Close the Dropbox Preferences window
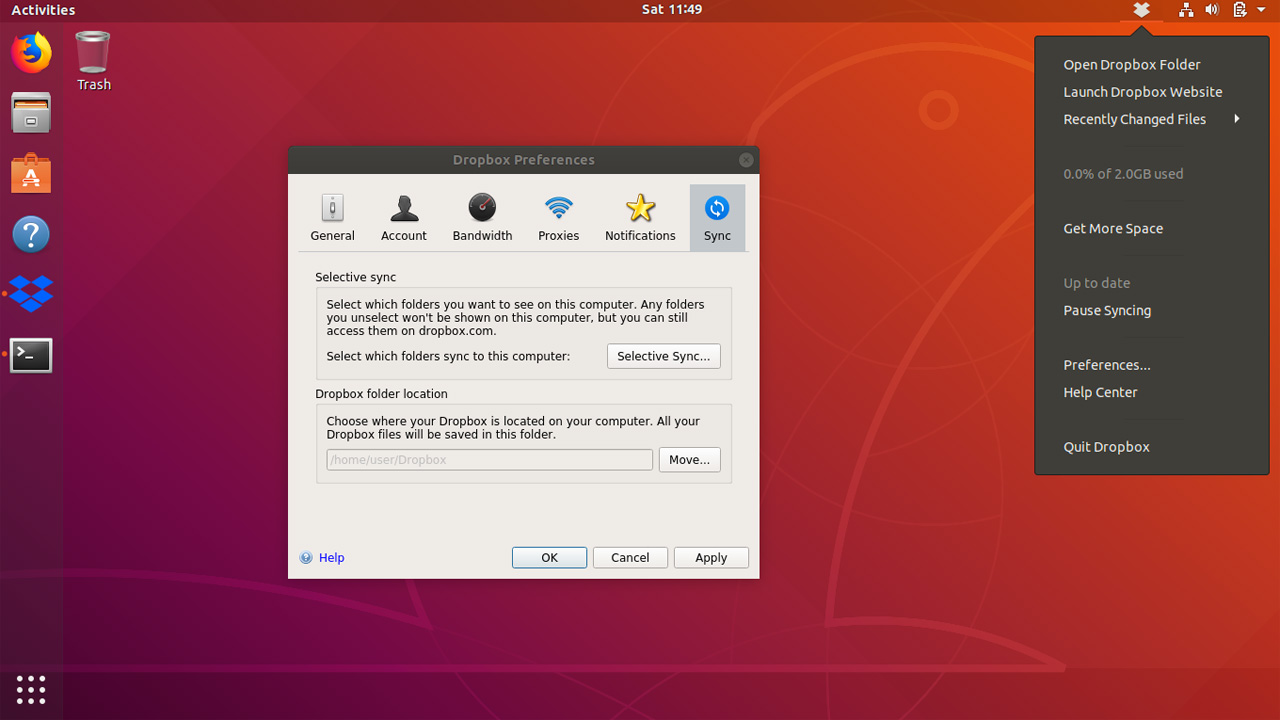This screenshot has width=1280, height=720. click(746, 160)
